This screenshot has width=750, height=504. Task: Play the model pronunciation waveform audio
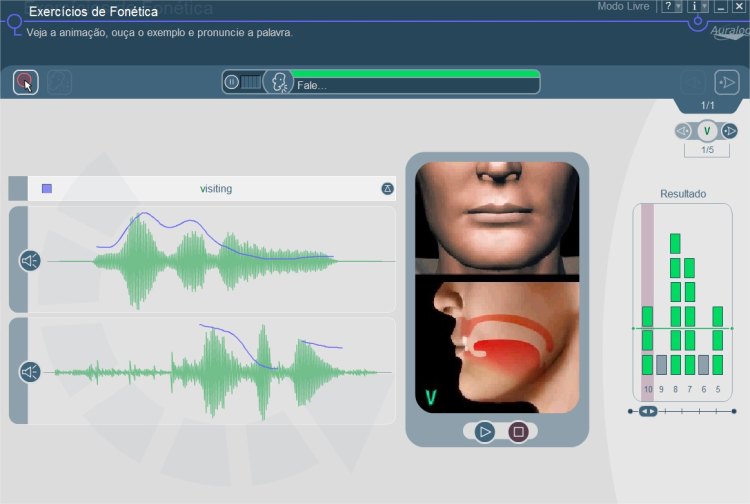[x=30, y=261]
